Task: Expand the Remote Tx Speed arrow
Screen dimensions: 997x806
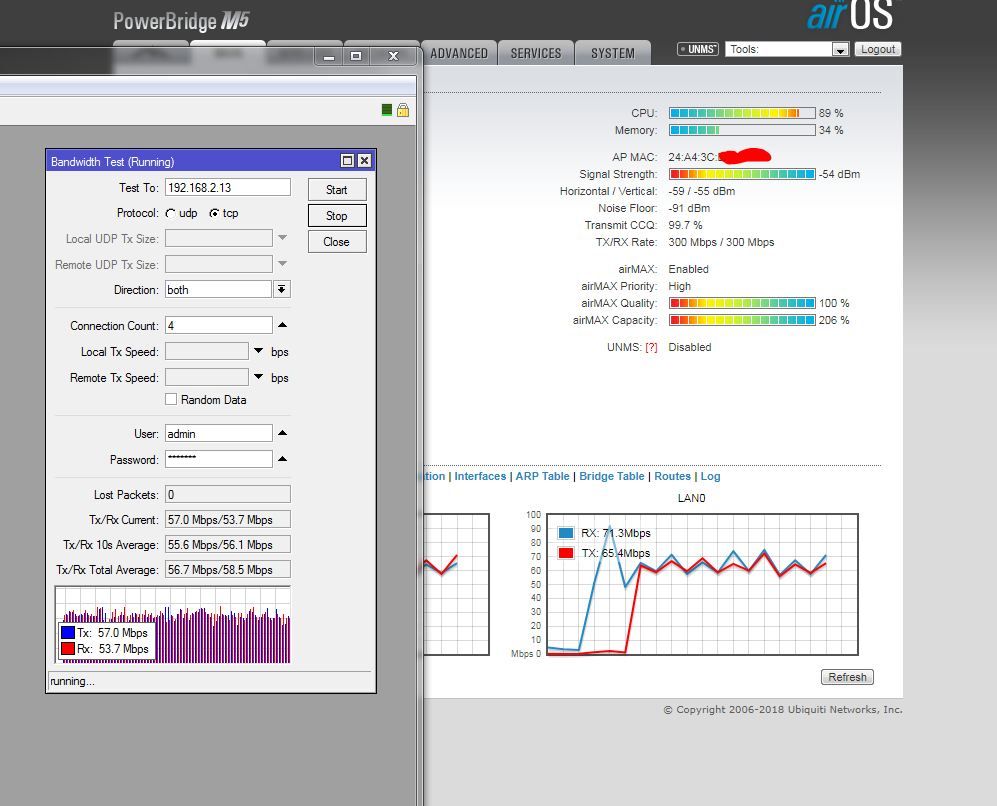Action: tap(258, 377)
